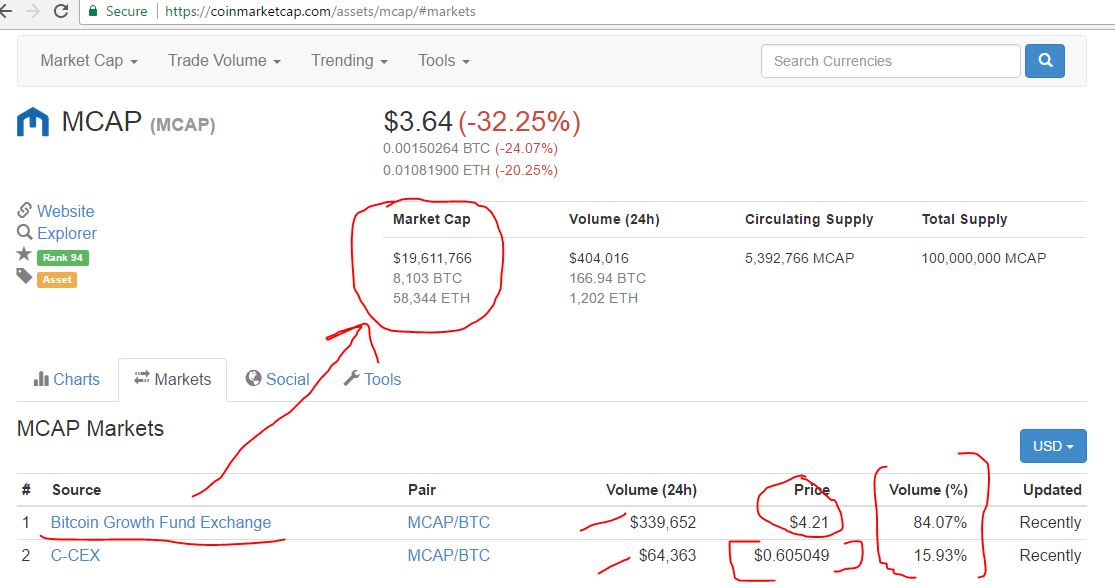The width and height of the screenshot is (1115, 588).
Task: Click the magnifier icon beside Explorer
Action: (x=25, y=232)
